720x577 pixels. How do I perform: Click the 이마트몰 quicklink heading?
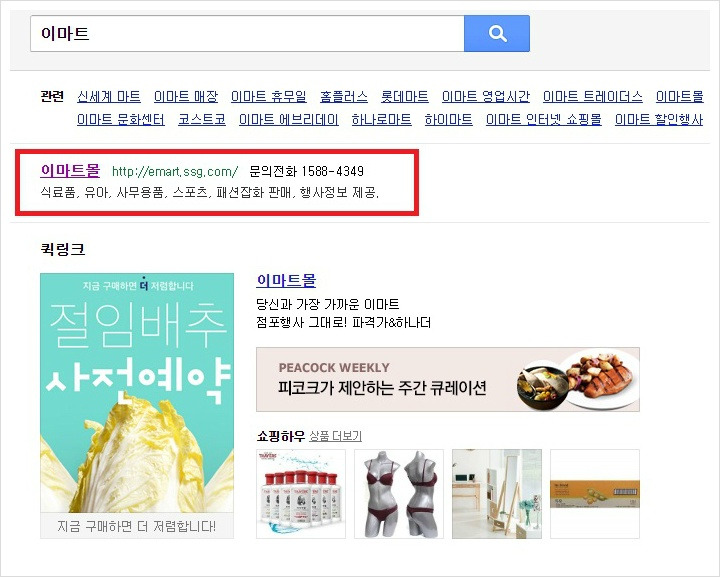tap(286, 280)
